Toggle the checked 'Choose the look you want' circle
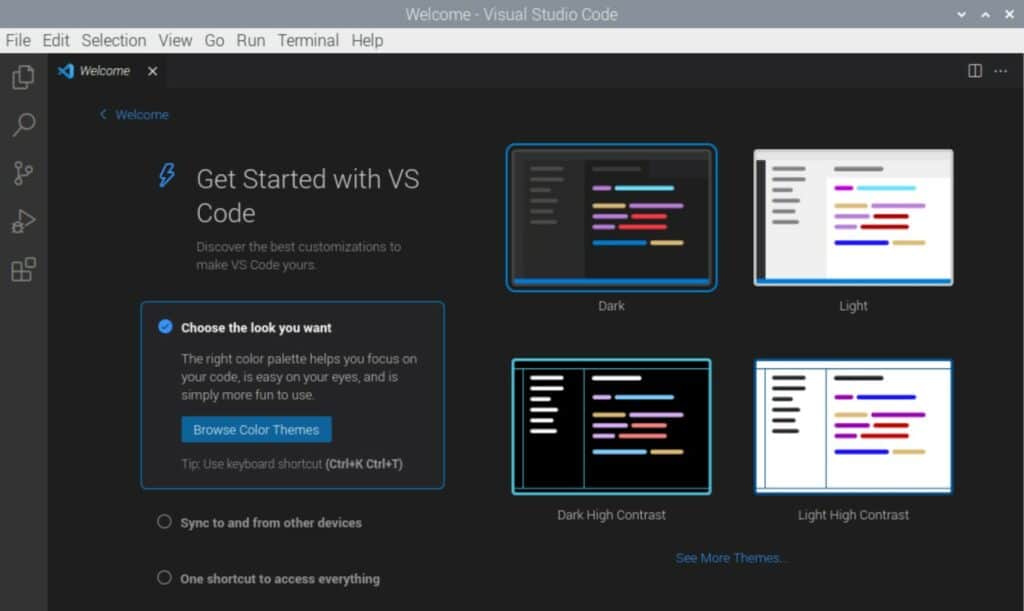This screenshot has height=611, width=1024. (165, 326)
